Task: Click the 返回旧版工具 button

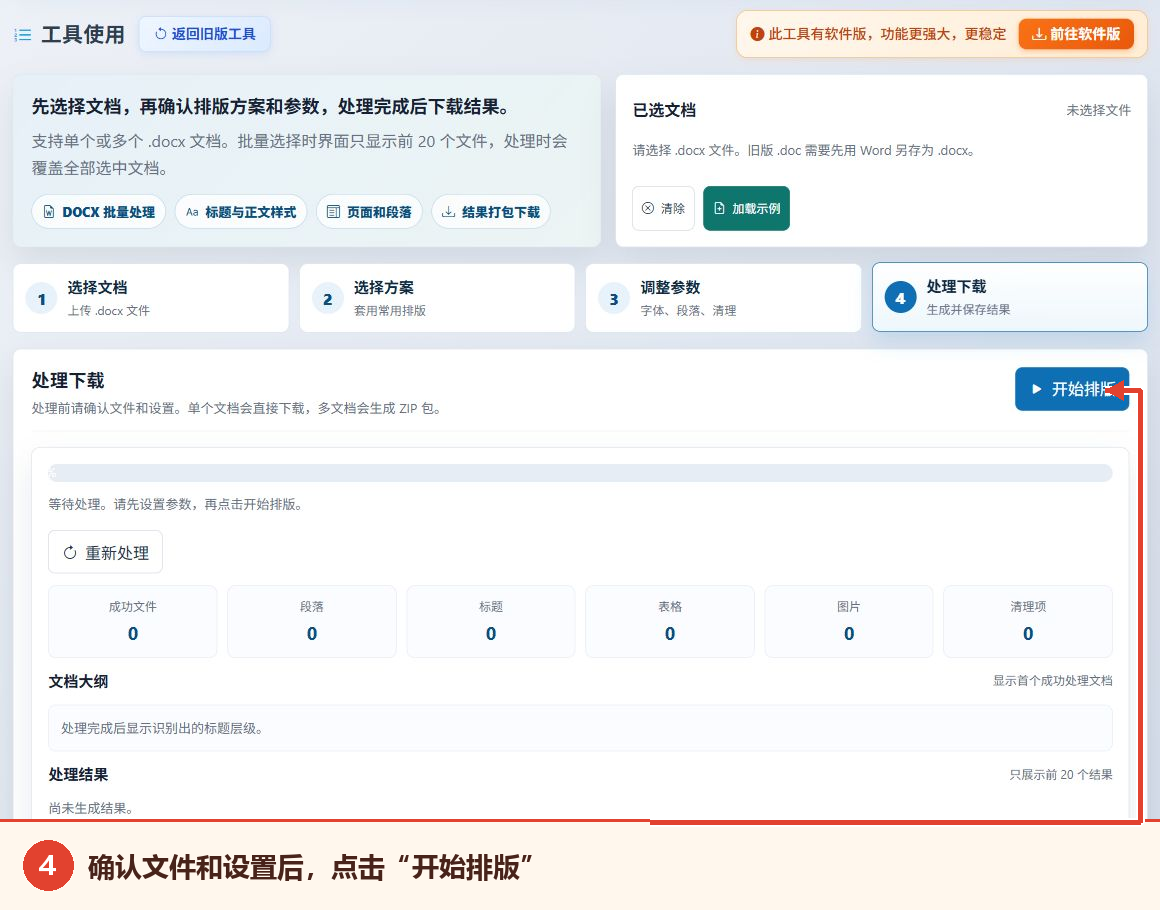Action: (205, 34)
